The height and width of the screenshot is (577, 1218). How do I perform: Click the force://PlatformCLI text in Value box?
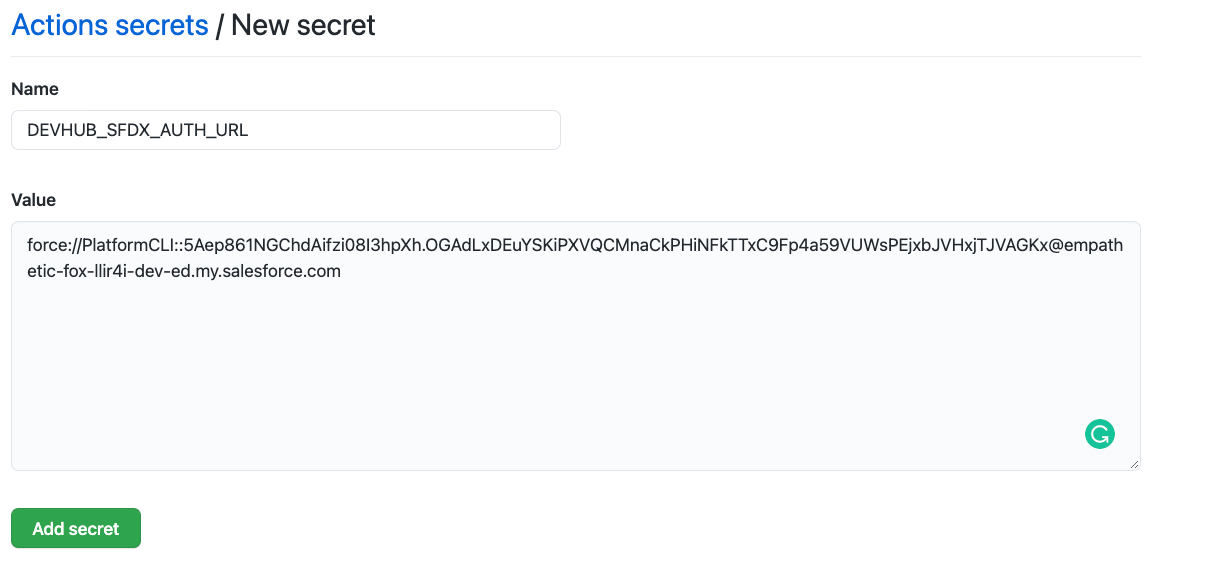pos(111,245)
